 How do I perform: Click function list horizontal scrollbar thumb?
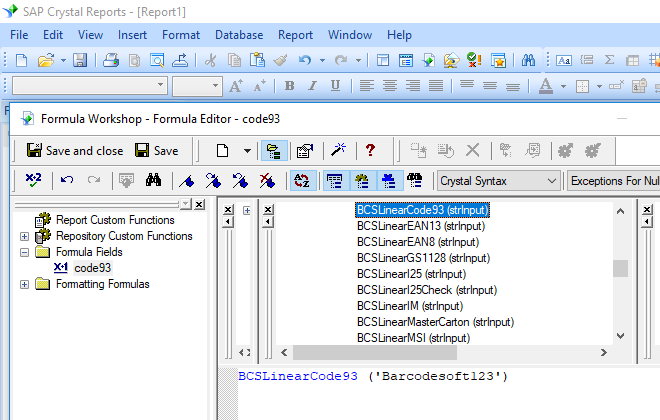(x=375, y=352)
